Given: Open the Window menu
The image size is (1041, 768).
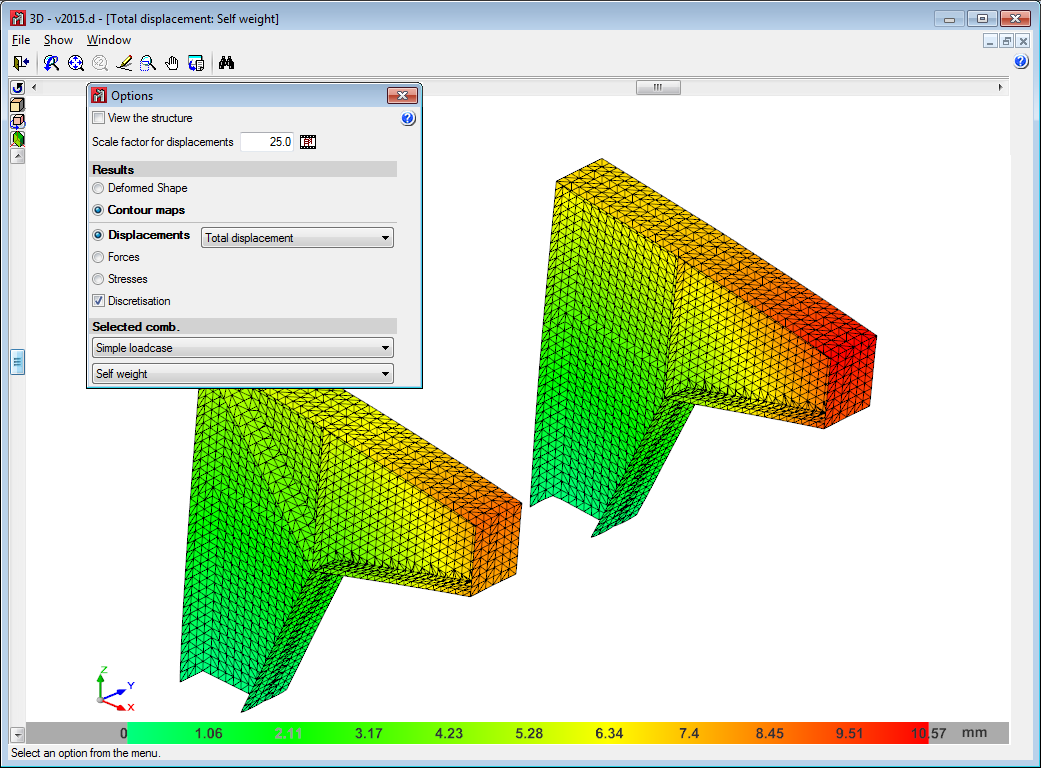Looking at the screenshot, I should point(108,40).
